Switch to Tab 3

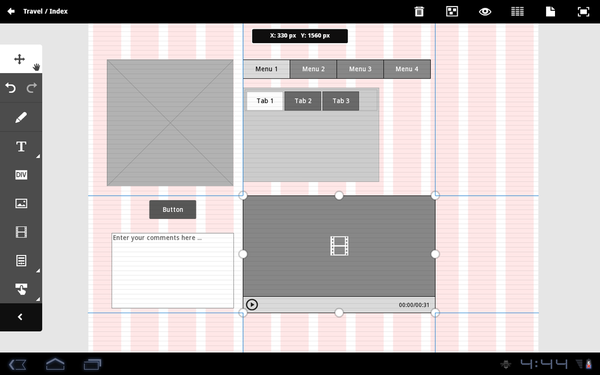tap(341, 101)
